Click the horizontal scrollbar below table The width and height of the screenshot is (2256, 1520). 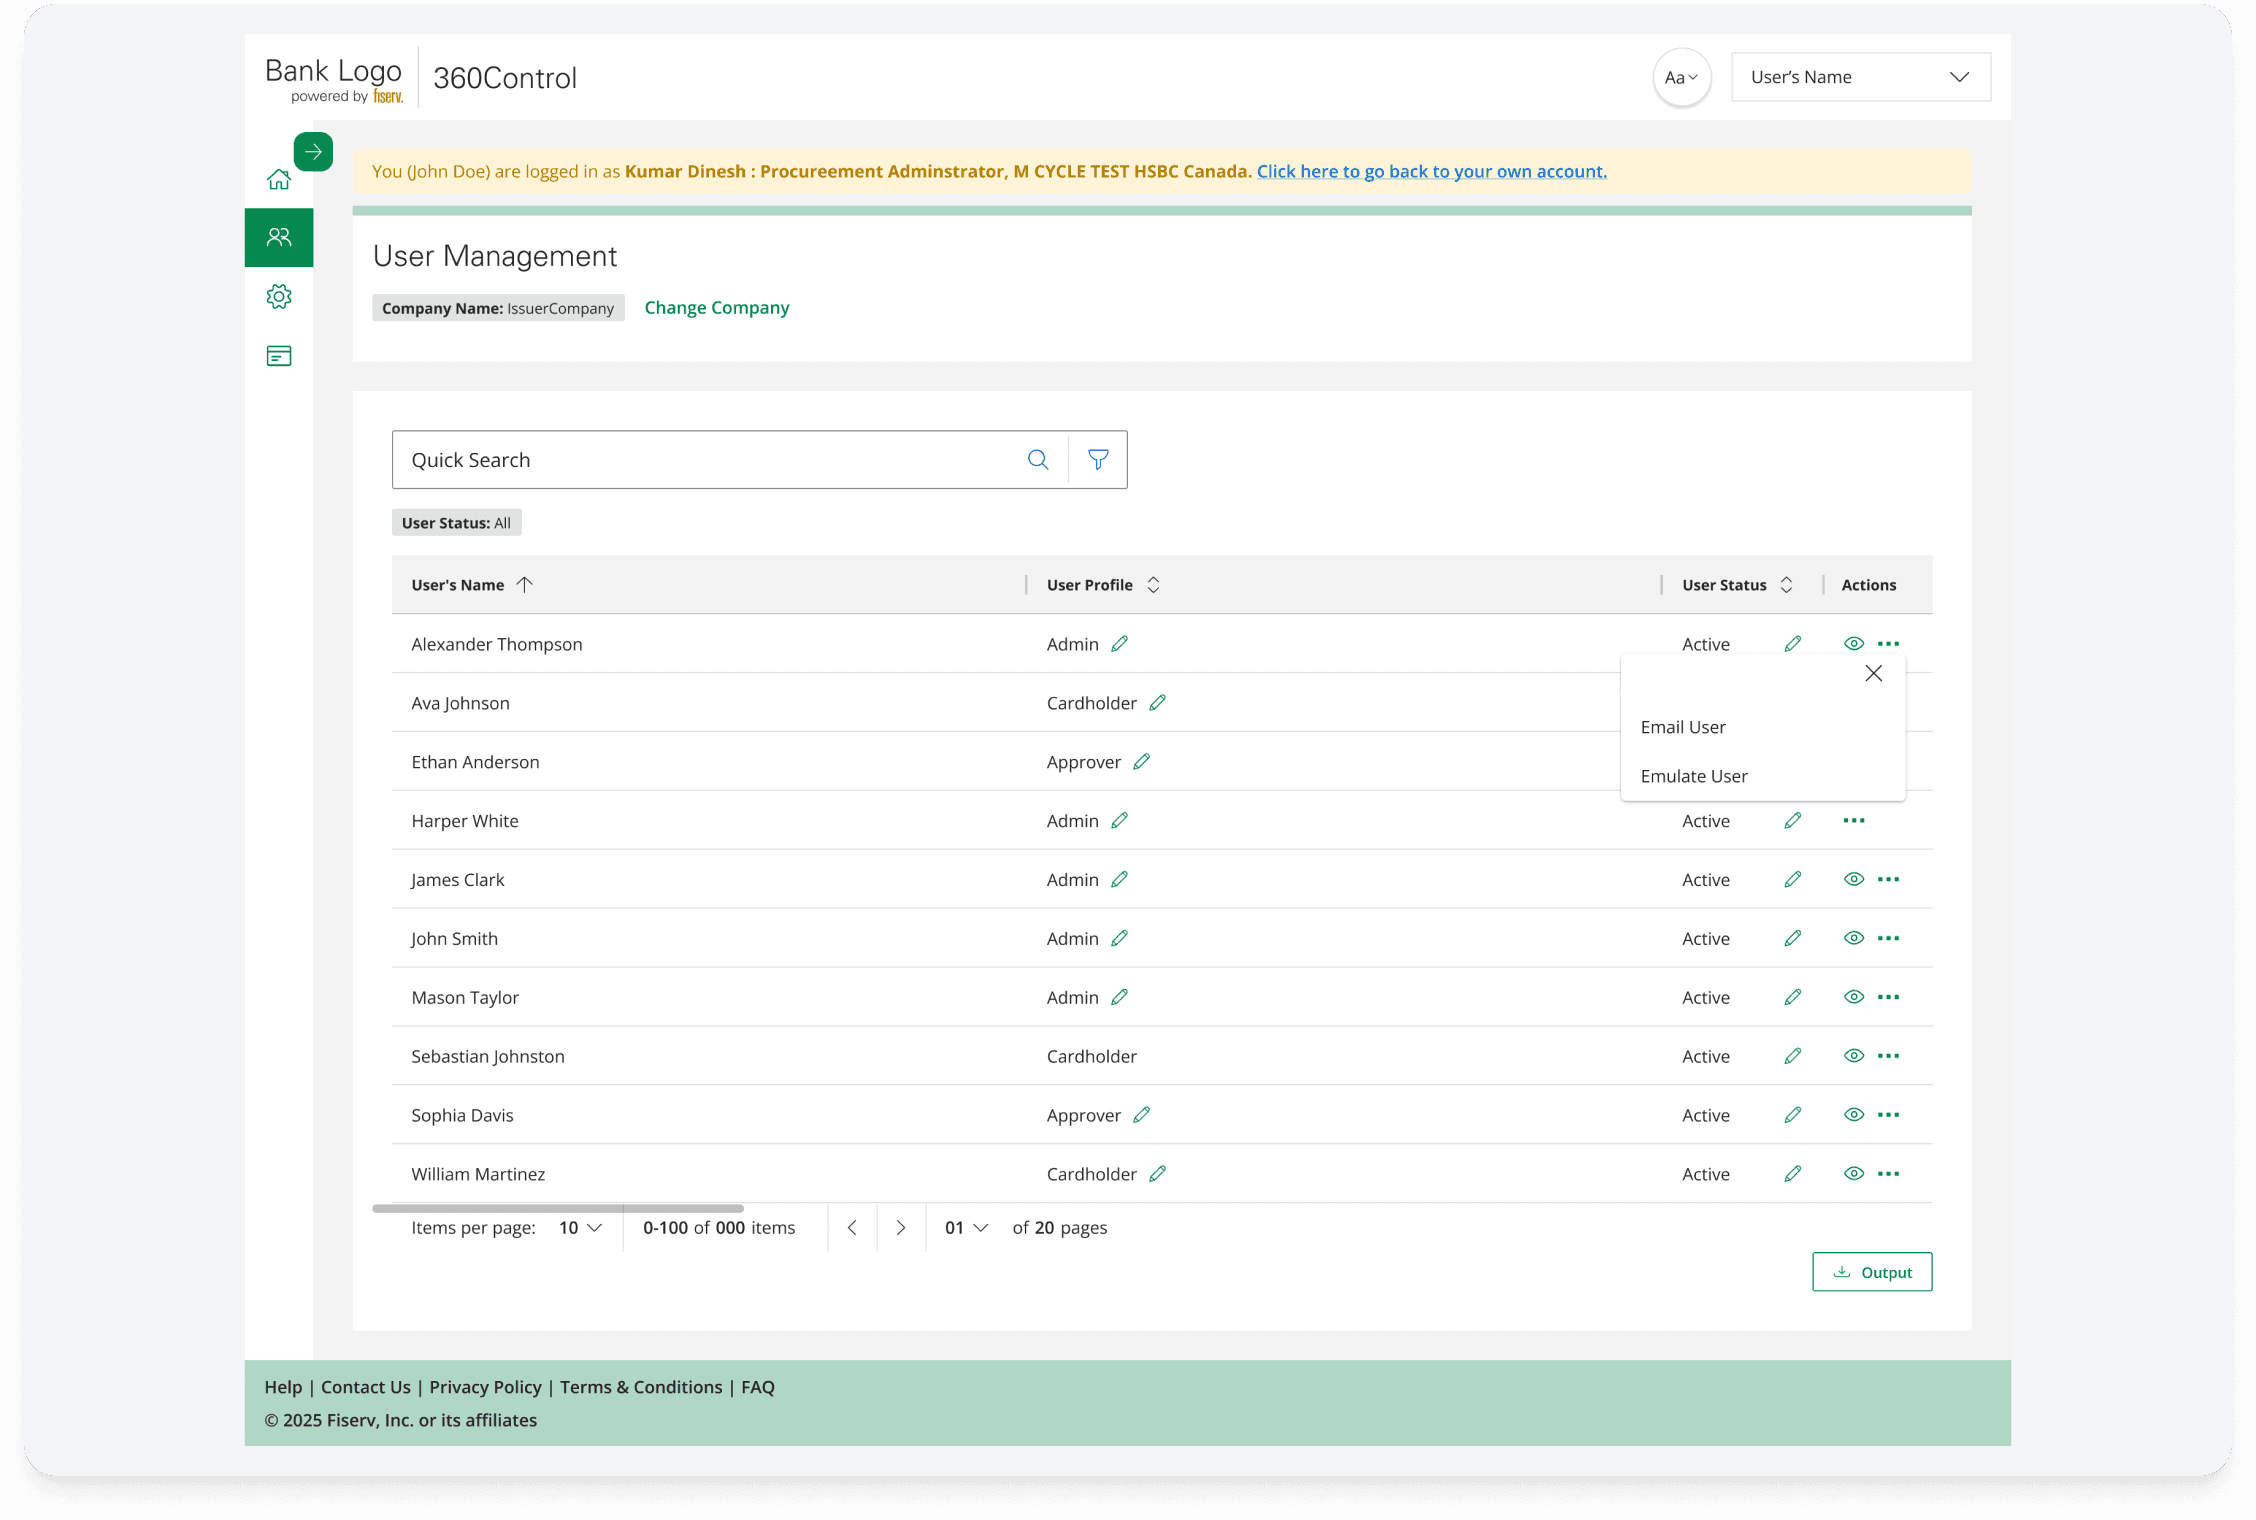click(x=558, y=1209)
